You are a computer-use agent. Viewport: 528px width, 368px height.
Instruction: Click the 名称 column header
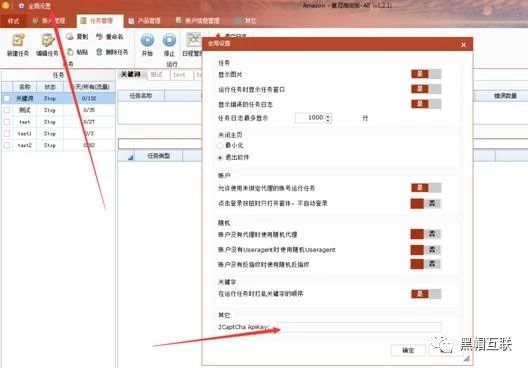pyautogui.click(x=25, y=87)
